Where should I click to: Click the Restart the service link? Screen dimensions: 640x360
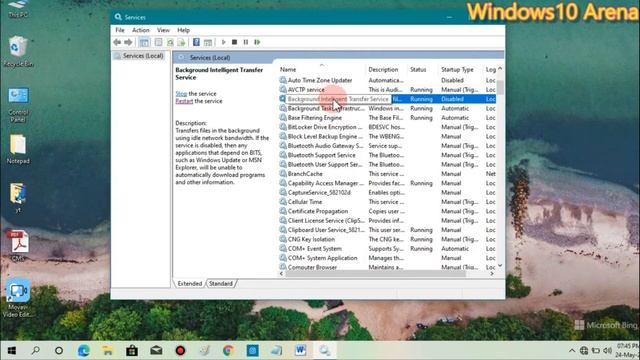(x=184, y=101)
